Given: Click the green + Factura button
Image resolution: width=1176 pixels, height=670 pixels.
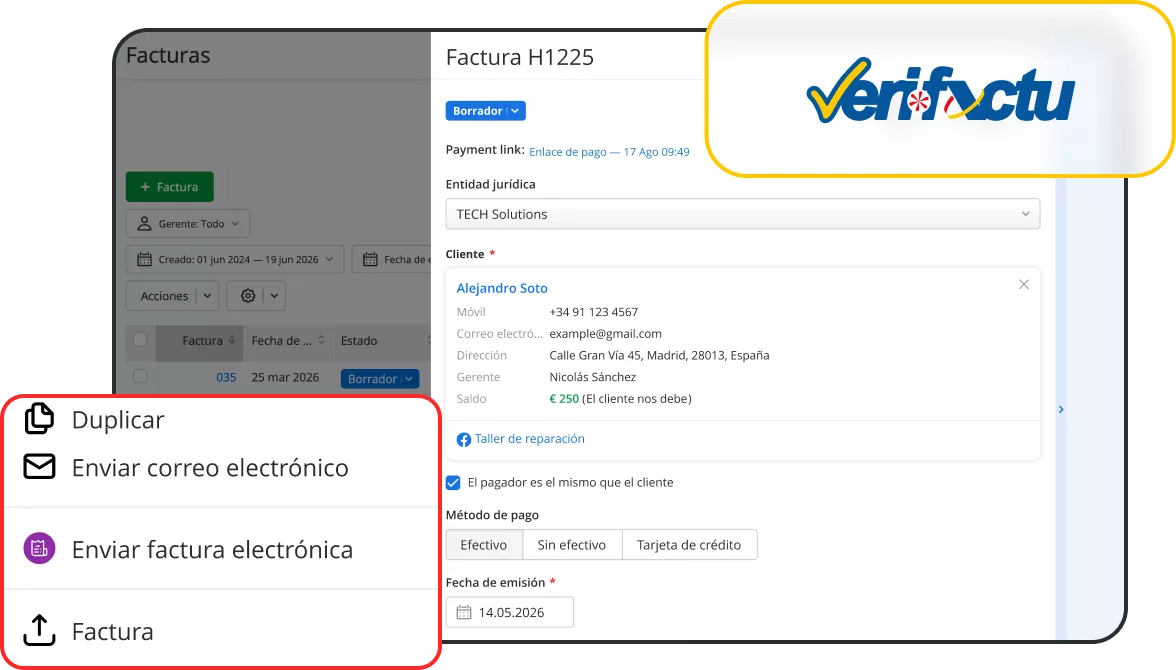Looking at the screenshot, I should click(170, 187).
